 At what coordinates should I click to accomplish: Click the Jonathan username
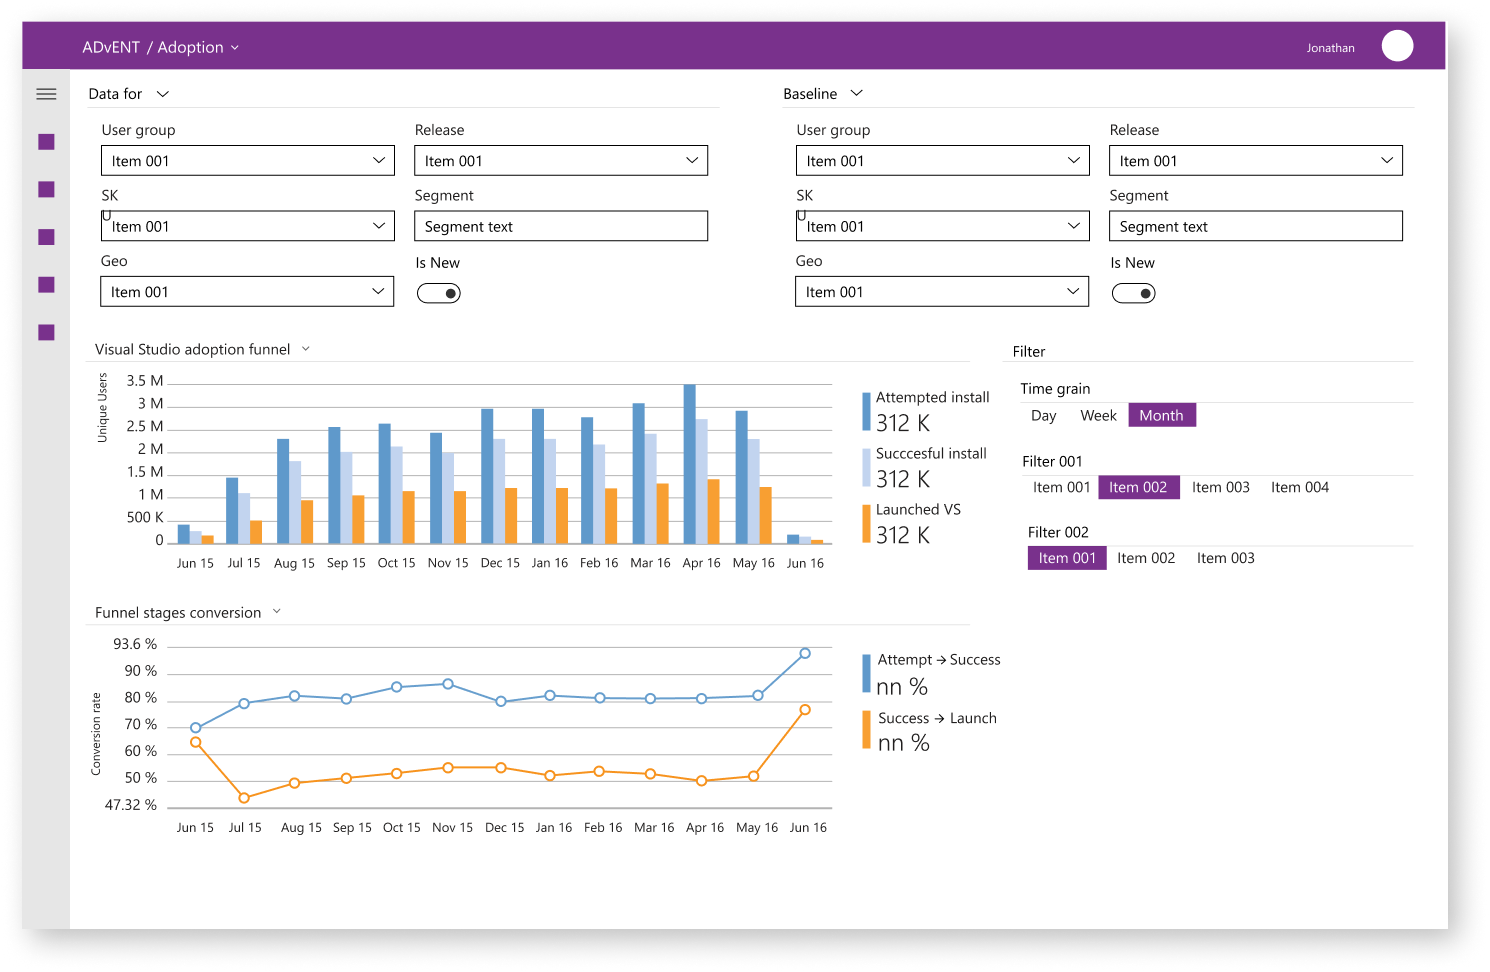1330,48
